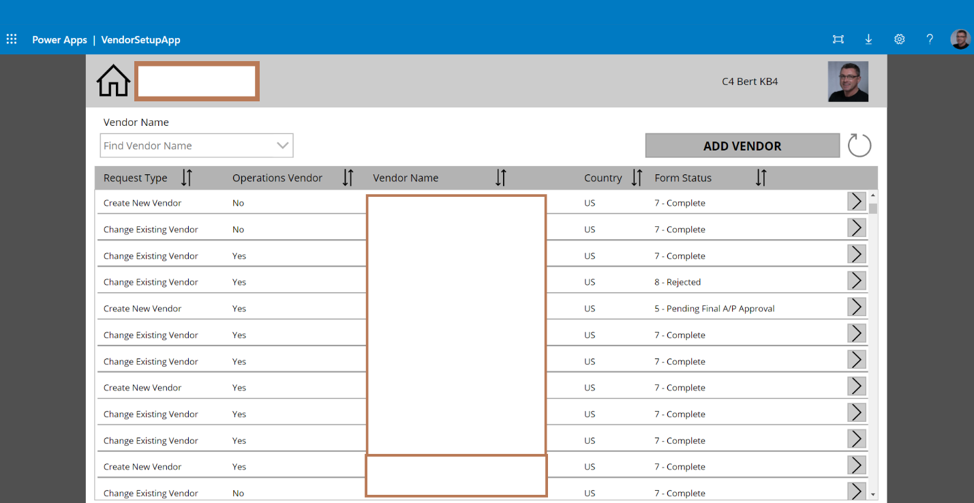Viewport: 974px width, 503px height.
Task: Sort by Operations Vendor column
Action: pos(347,178)
